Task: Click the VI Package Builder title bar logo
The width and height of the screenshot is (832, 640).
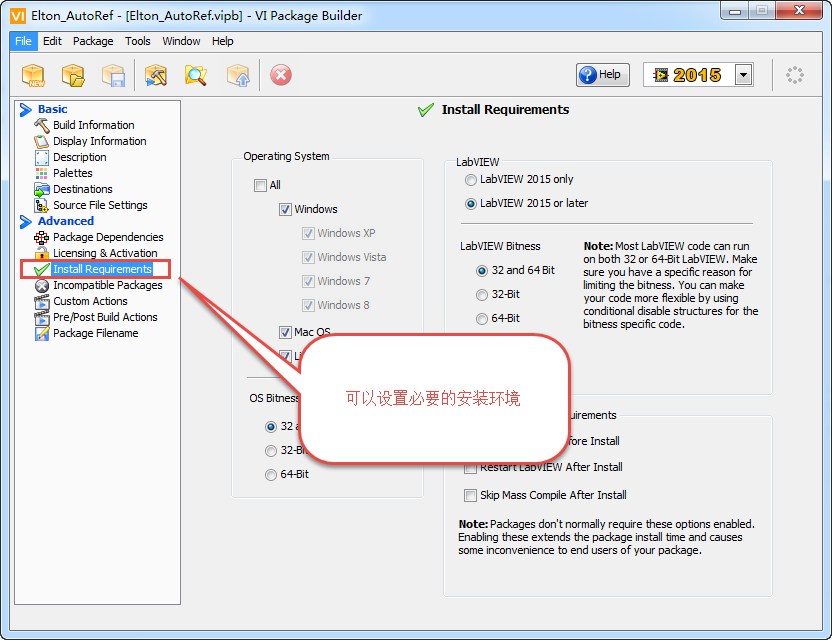Action: 18,16
